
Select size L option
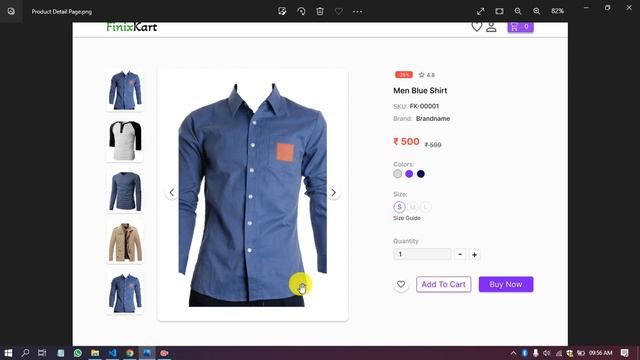[x=426, y=207]
